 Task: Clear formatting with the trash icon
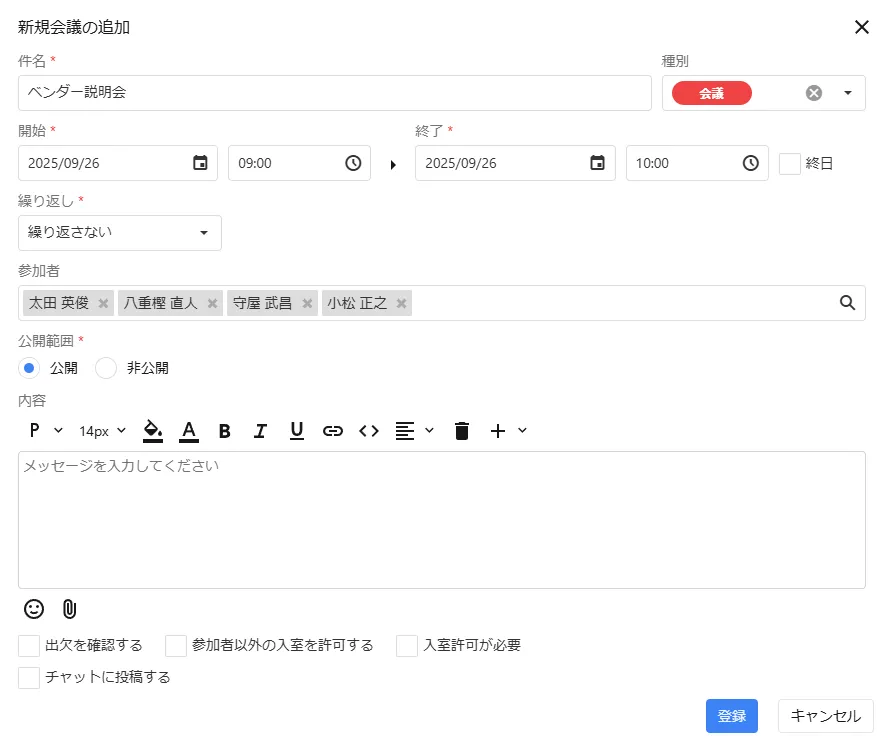(461, 430)
